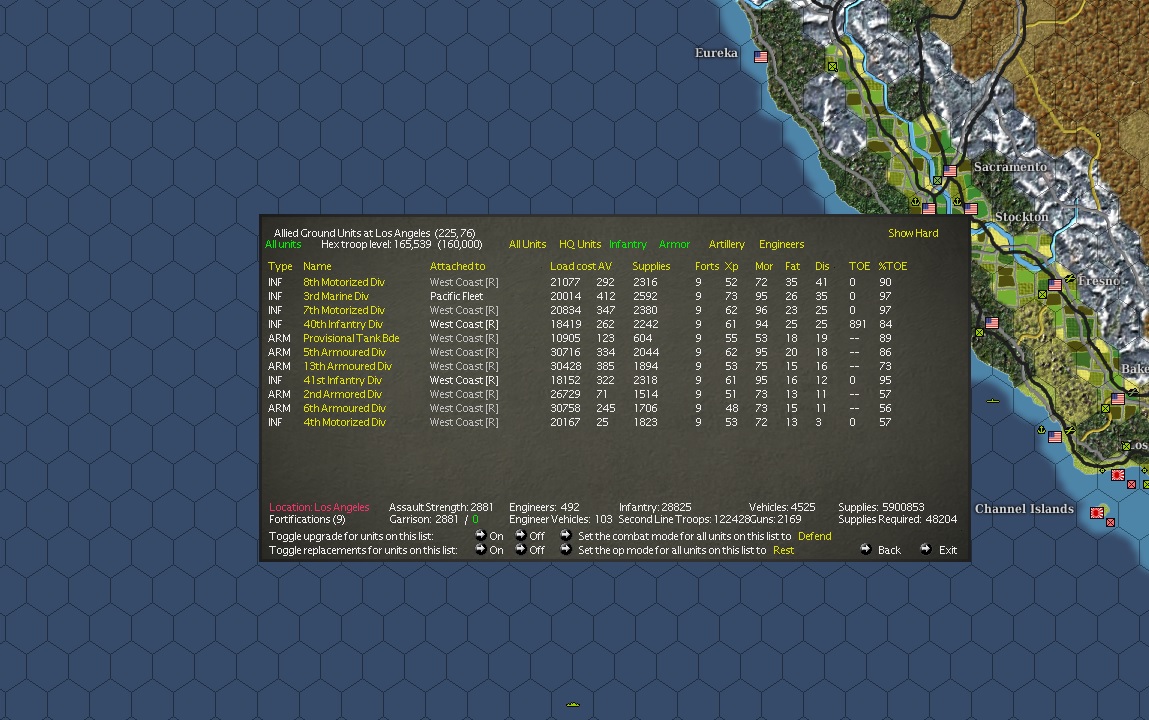The width and height of the screenshot is (1149, 720).
Task: Click the arrow icon beside op mode setting
Action: point(566,549)
